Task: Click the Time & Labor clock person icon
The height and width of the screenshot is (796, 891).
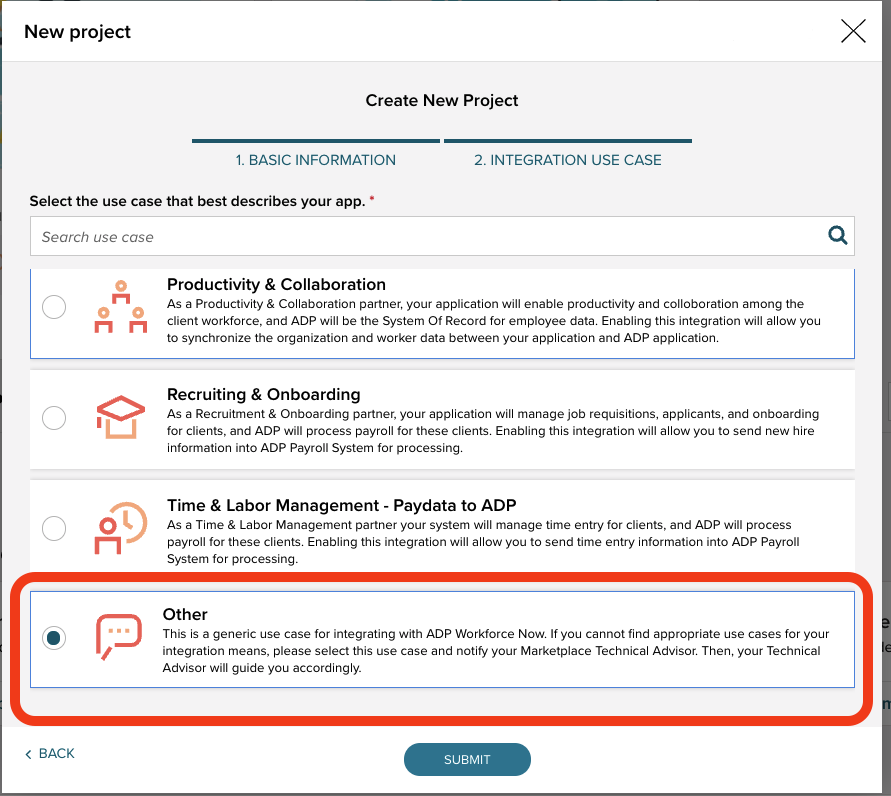Action: 120,527
